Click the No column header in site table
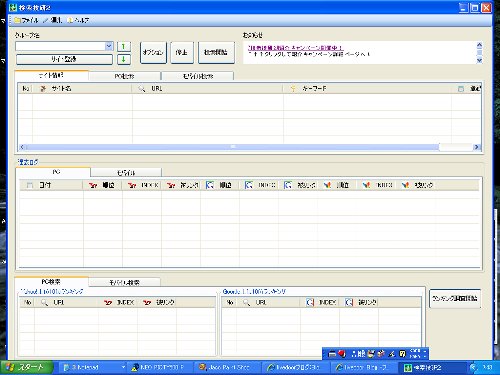This screenshot has height=375, width=500. pos(25,89)
